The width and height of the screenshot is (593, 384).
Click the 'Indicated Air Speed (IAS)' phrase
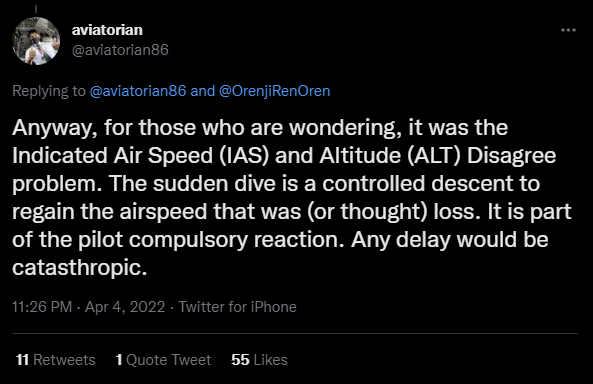pos(140,155)
